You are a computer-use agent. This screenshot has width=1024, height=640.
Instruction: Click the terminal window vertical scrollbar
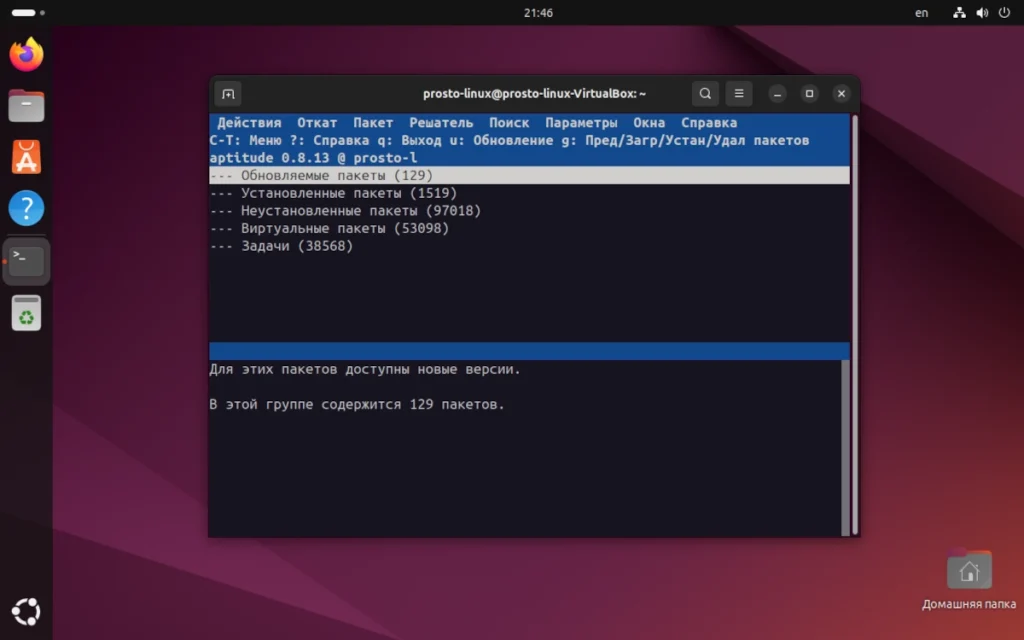click(855, 325)
